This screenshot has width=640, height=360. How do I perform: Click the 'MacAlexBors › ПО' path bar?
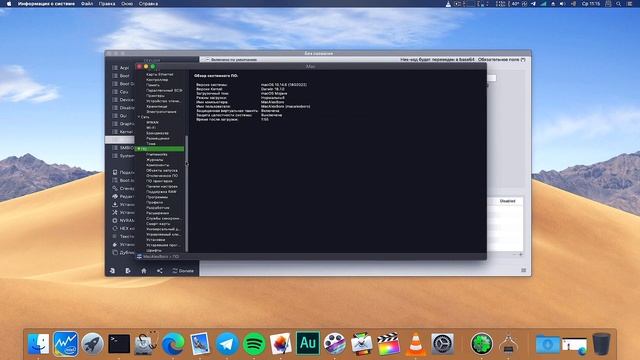[158, 256]
